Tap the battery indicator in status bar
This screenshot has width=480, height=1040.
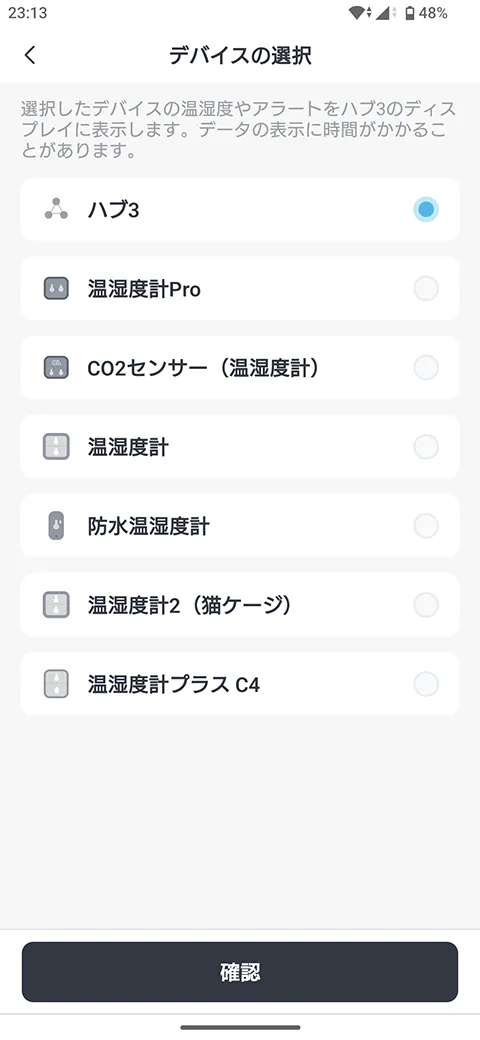[410, 13]
